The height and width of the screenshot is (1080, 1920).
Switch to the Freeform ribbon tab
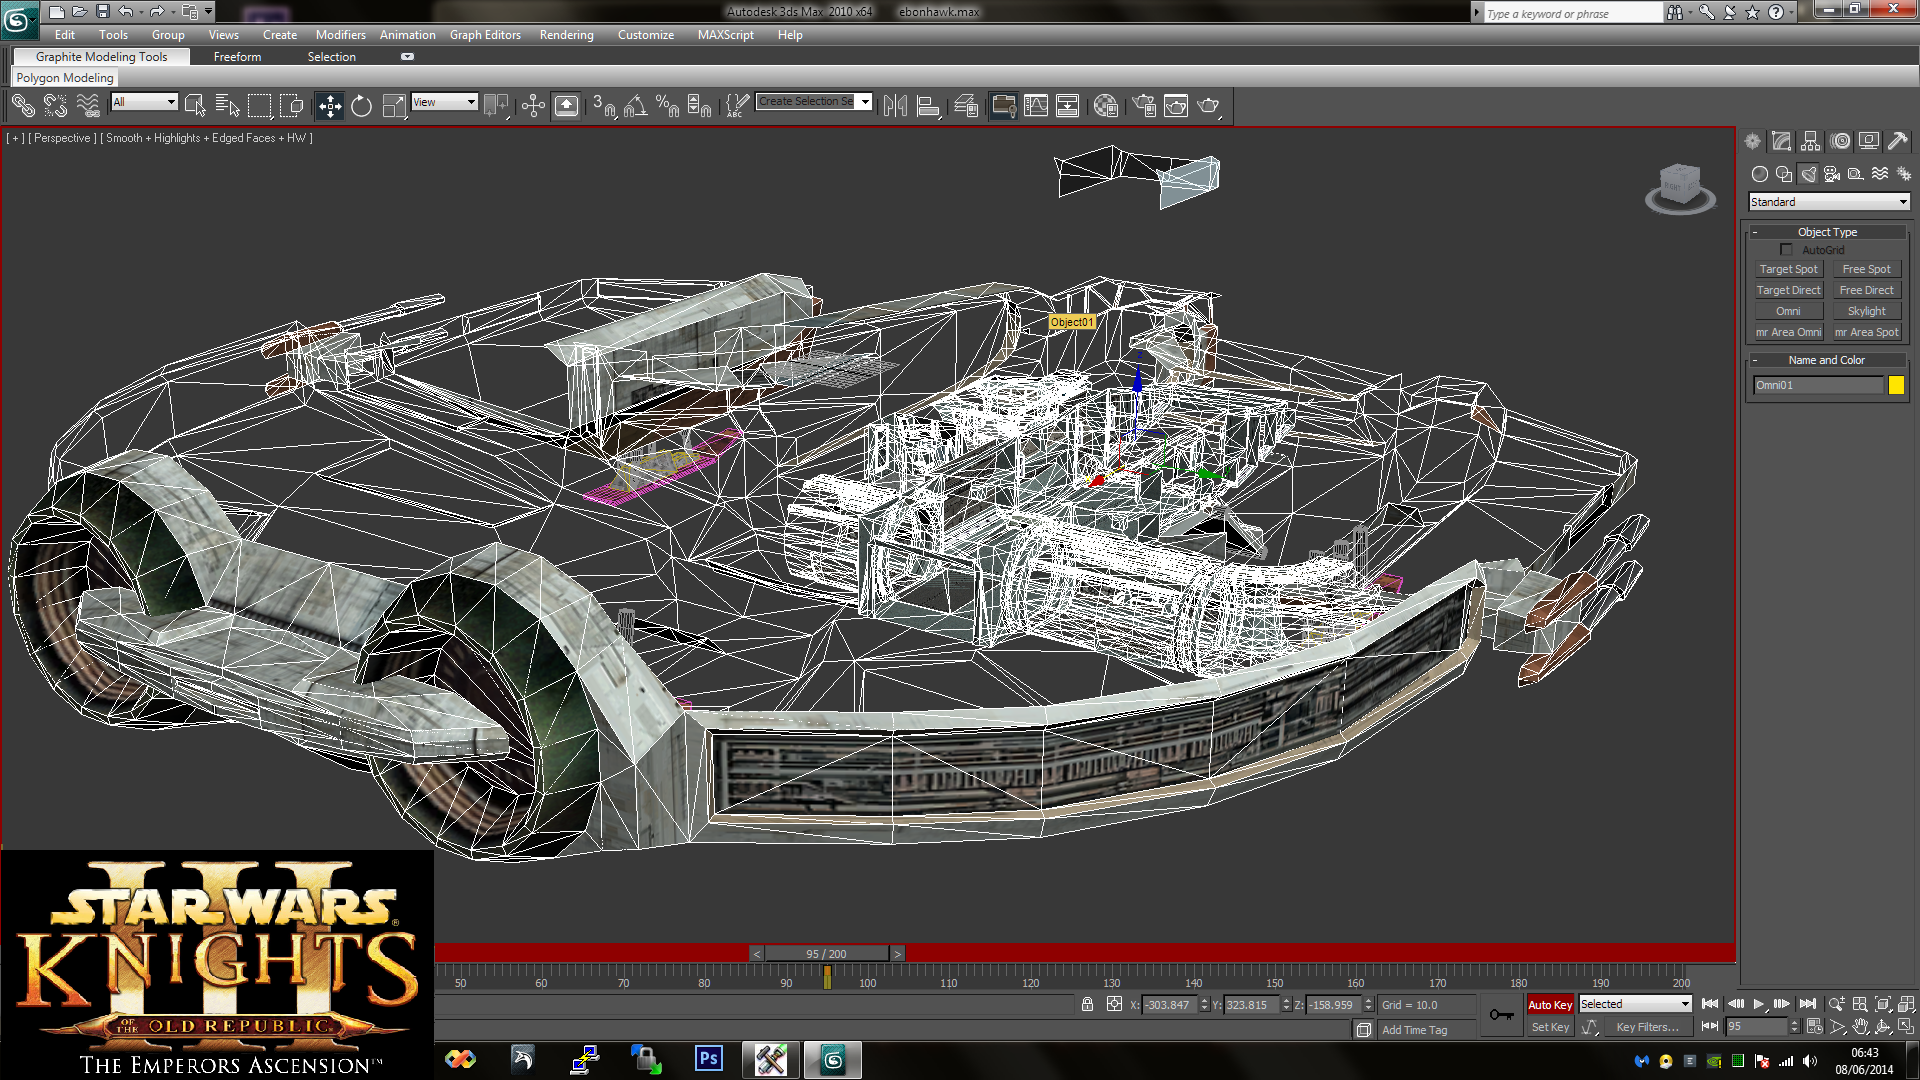[237, 57]
